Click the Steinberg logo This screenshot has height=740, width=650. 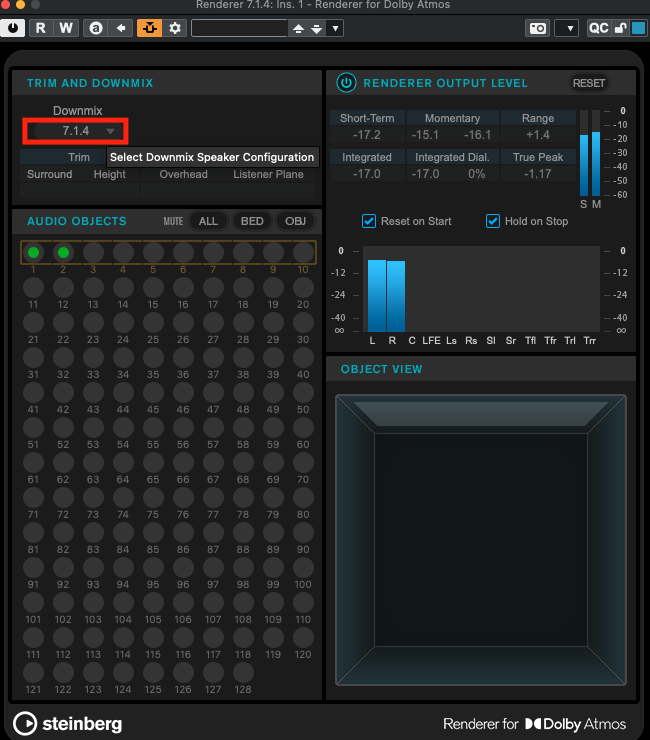tap(68, 723)
